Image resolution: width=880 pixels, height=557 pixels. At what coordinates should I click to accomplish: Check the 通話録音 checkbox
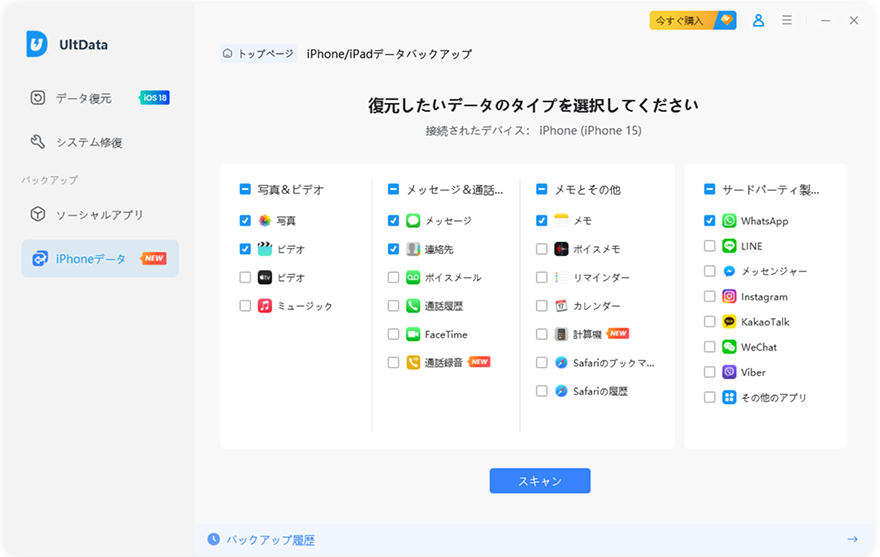coord(393,363)
